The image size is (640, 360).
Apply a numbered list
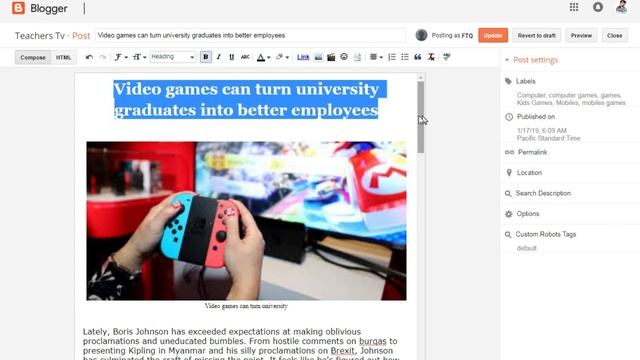[392, 57]
